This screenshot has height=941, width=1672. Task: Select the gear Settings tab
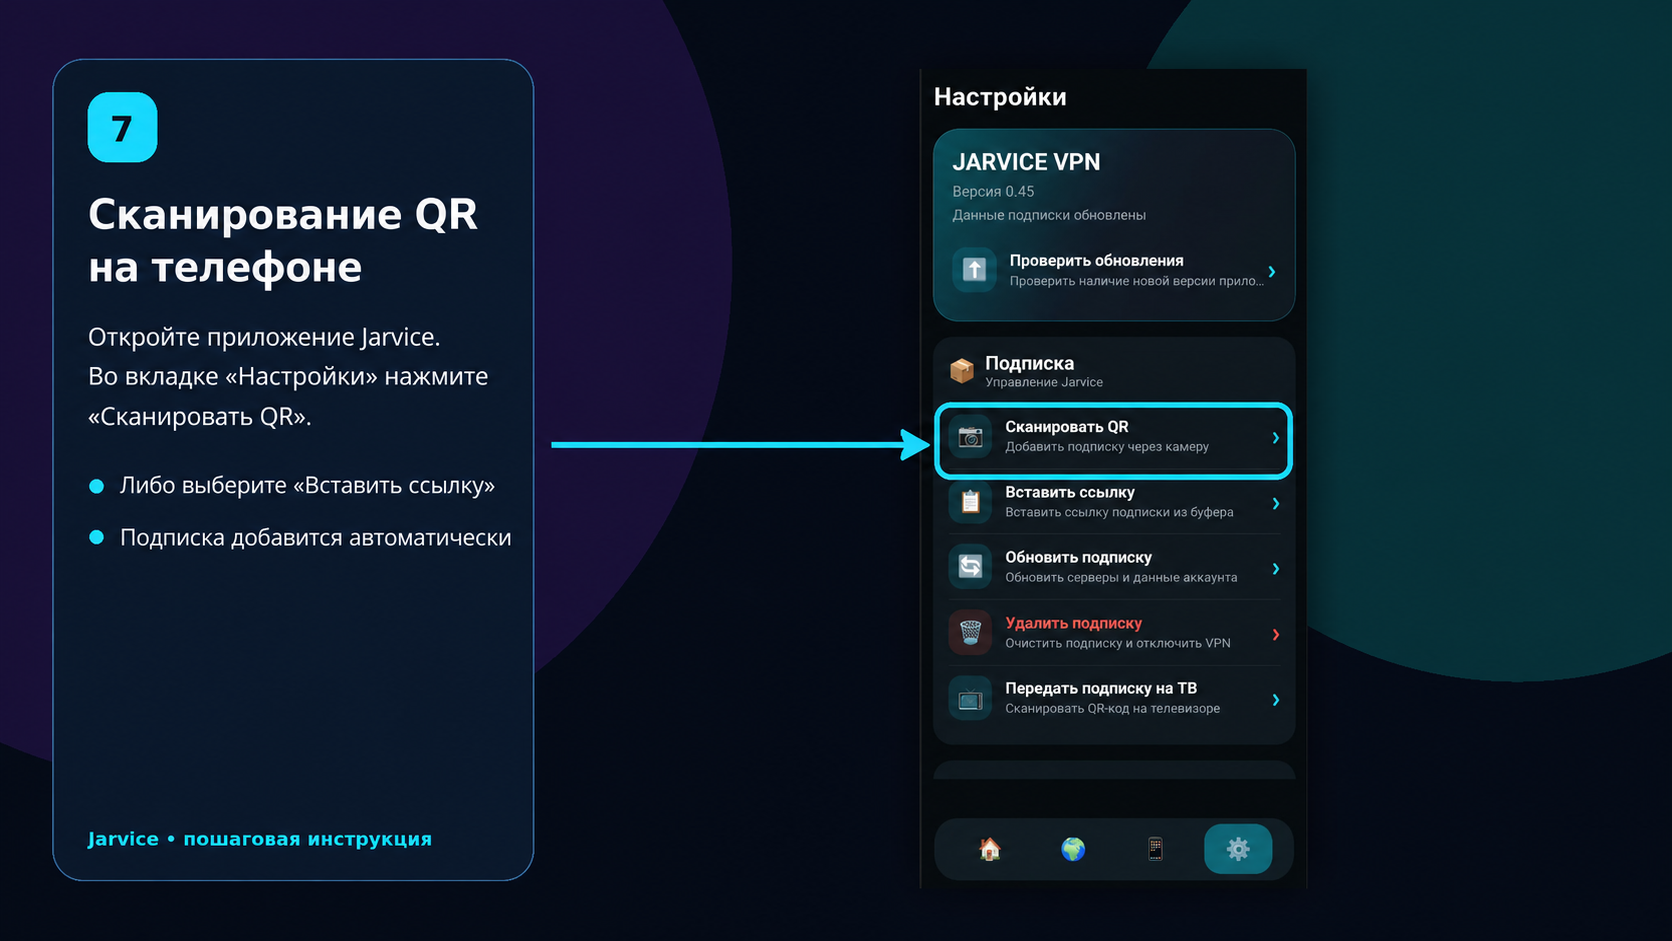[x=1238, y=849]
